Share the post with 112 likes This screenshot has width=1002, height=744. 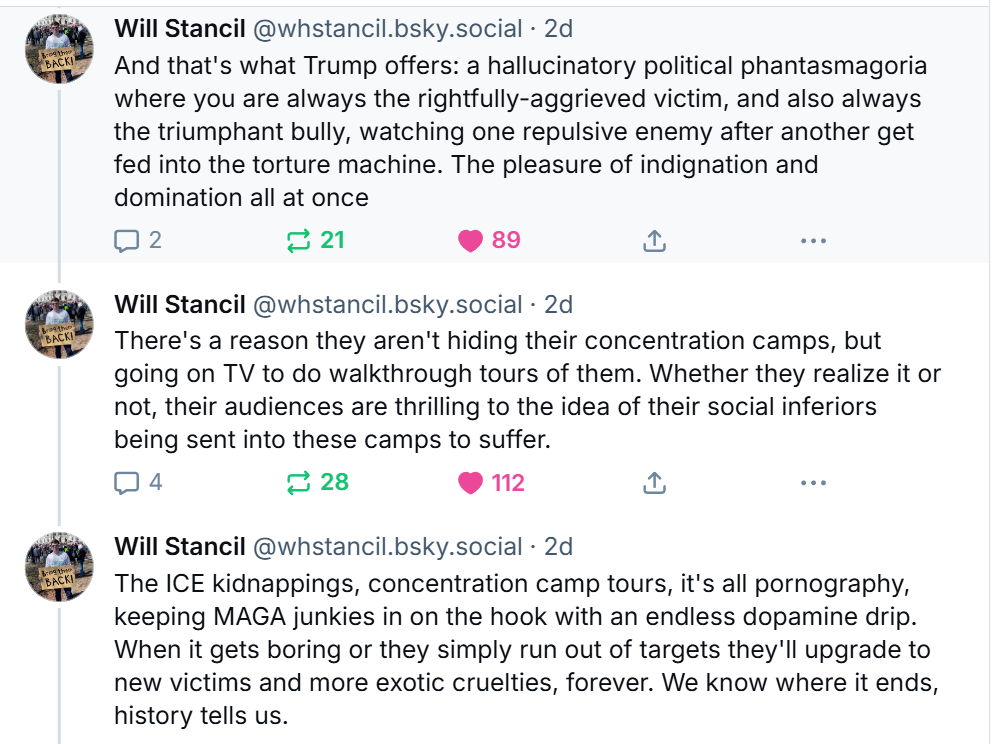click(x=654, y=483)
